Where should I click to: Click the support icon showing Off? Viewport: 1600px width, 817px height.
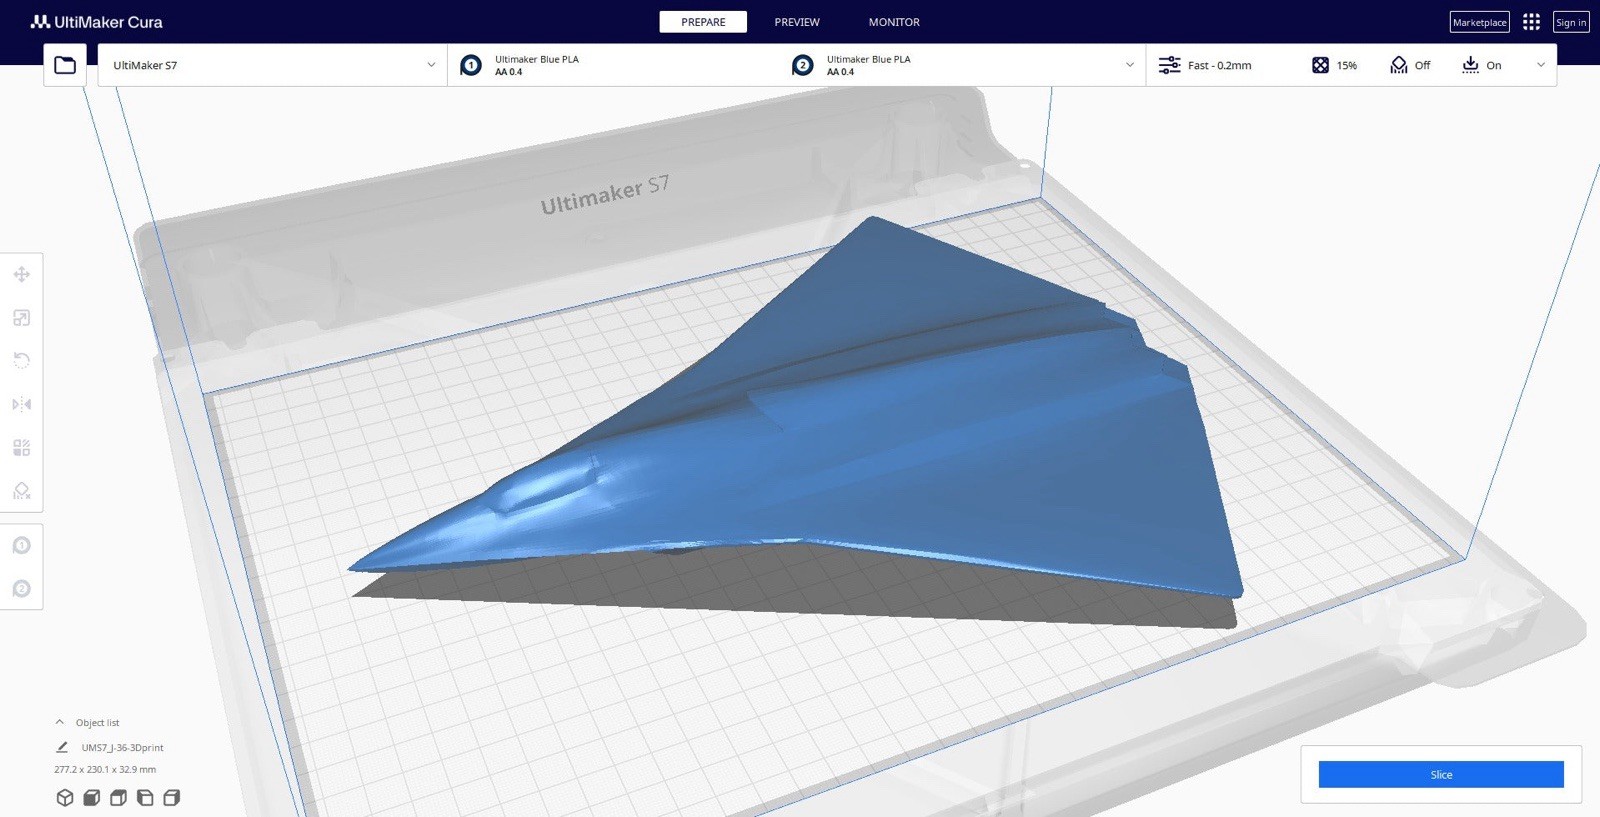tap(1399, 65)
